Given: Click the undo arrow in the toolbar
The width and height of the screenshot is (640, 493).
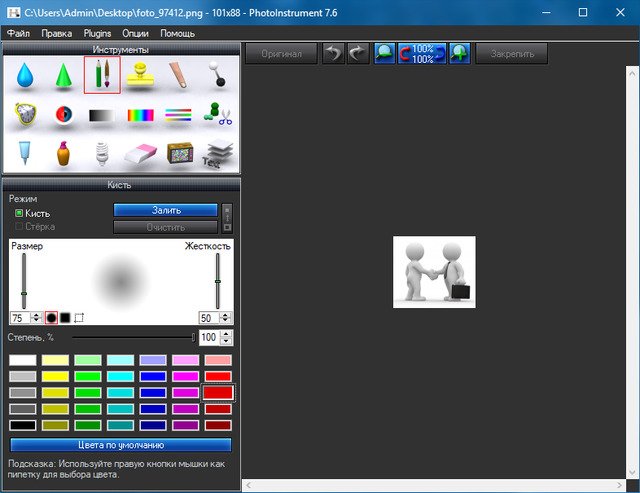Looking at the screenshot, I should tap(333, 54).
